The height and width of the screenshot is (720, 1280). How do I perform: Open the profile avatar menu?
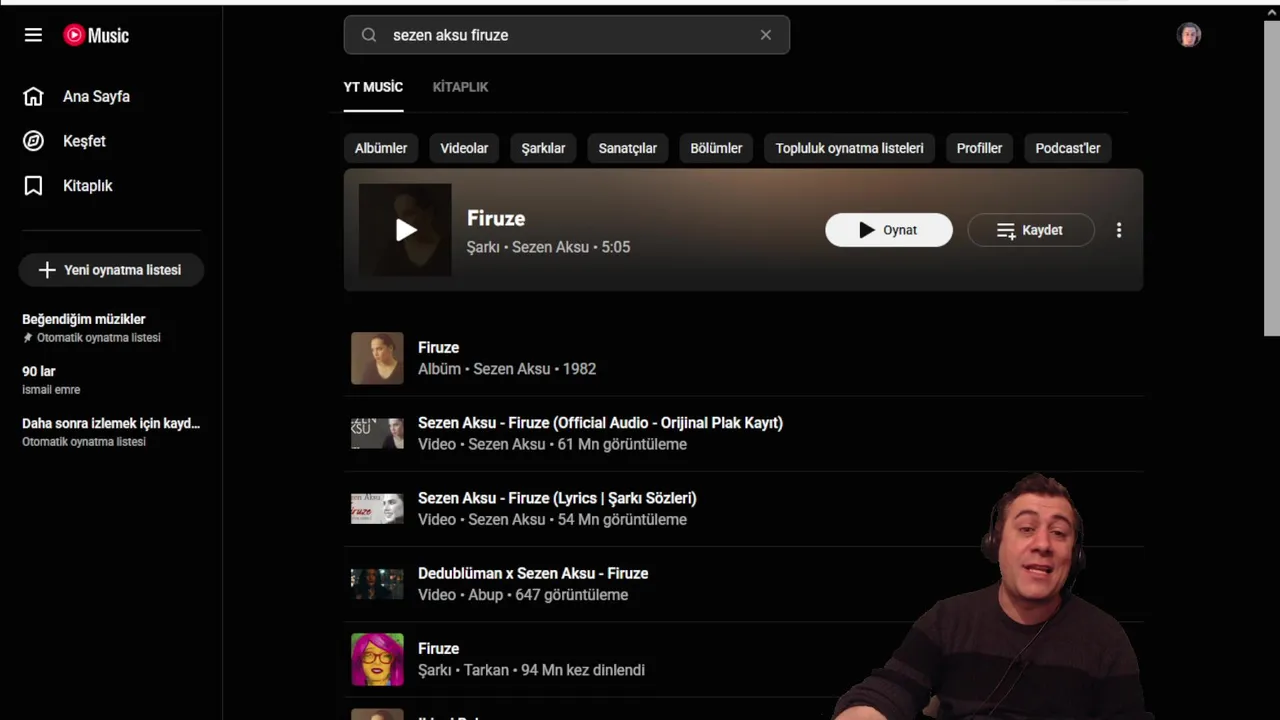(1189, 35)
